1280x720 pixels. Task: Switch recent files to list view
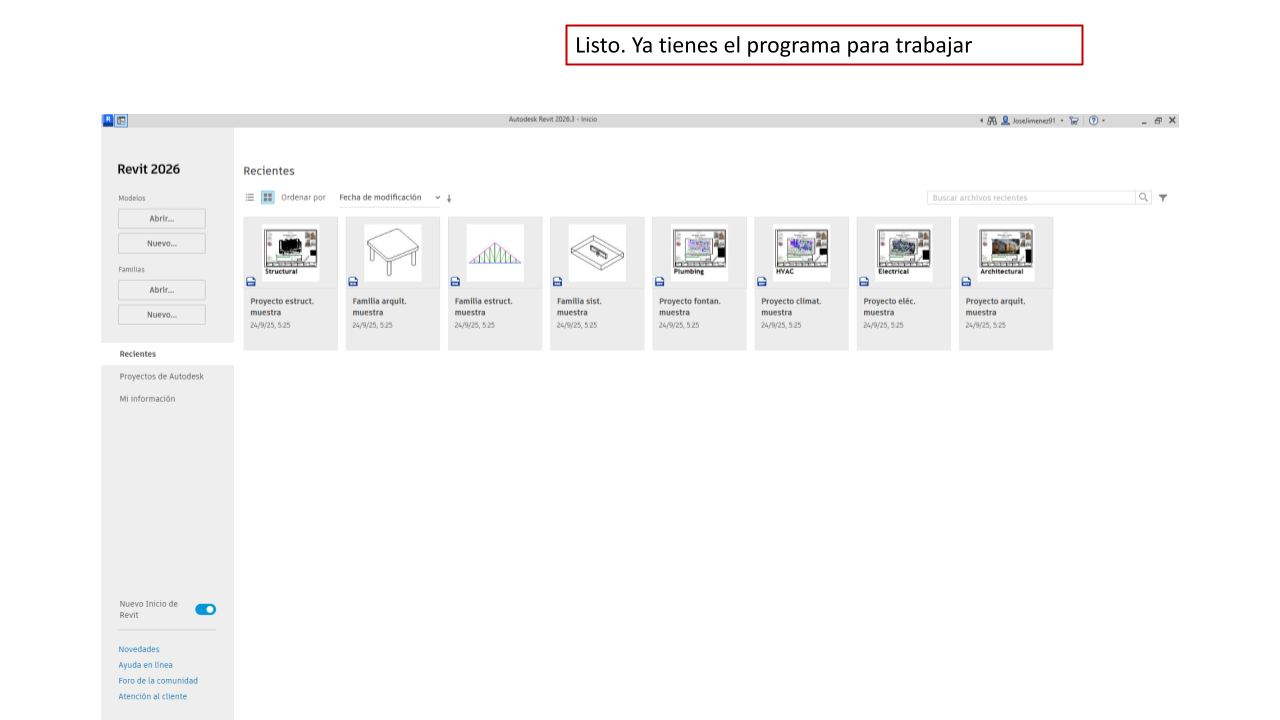coord(250,198)
